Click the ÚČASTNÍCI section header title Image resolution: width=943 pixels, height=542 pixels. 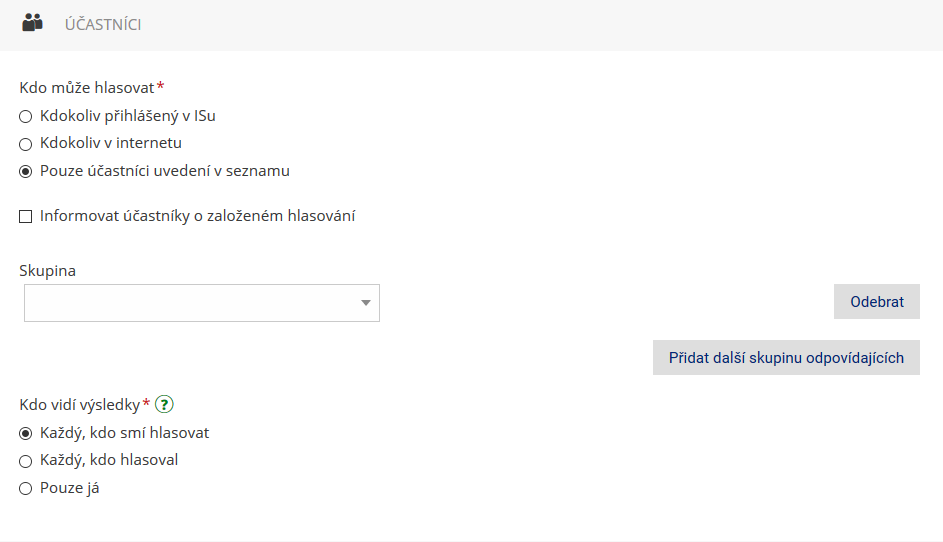tap(103, 25)
